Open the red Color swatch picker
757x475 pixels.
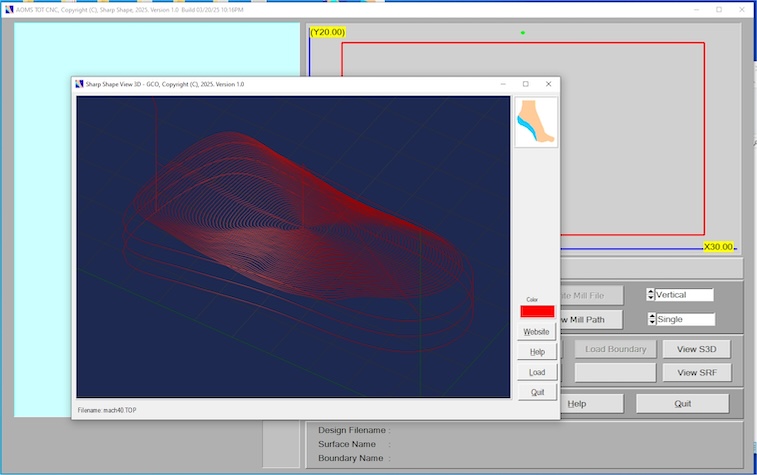point(537,311)
